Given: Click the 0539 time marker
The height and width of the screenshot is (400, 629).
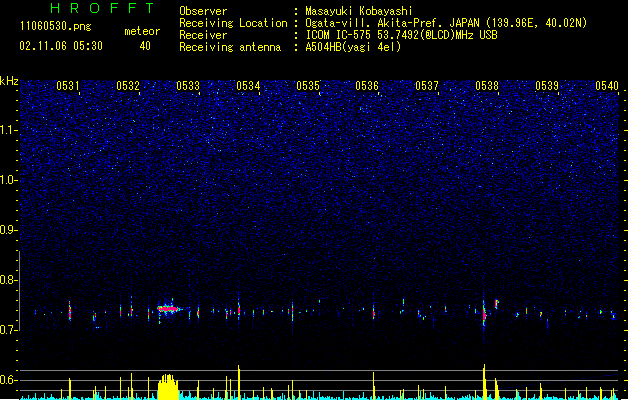Looking at the screenshot, I should point(547,86).
